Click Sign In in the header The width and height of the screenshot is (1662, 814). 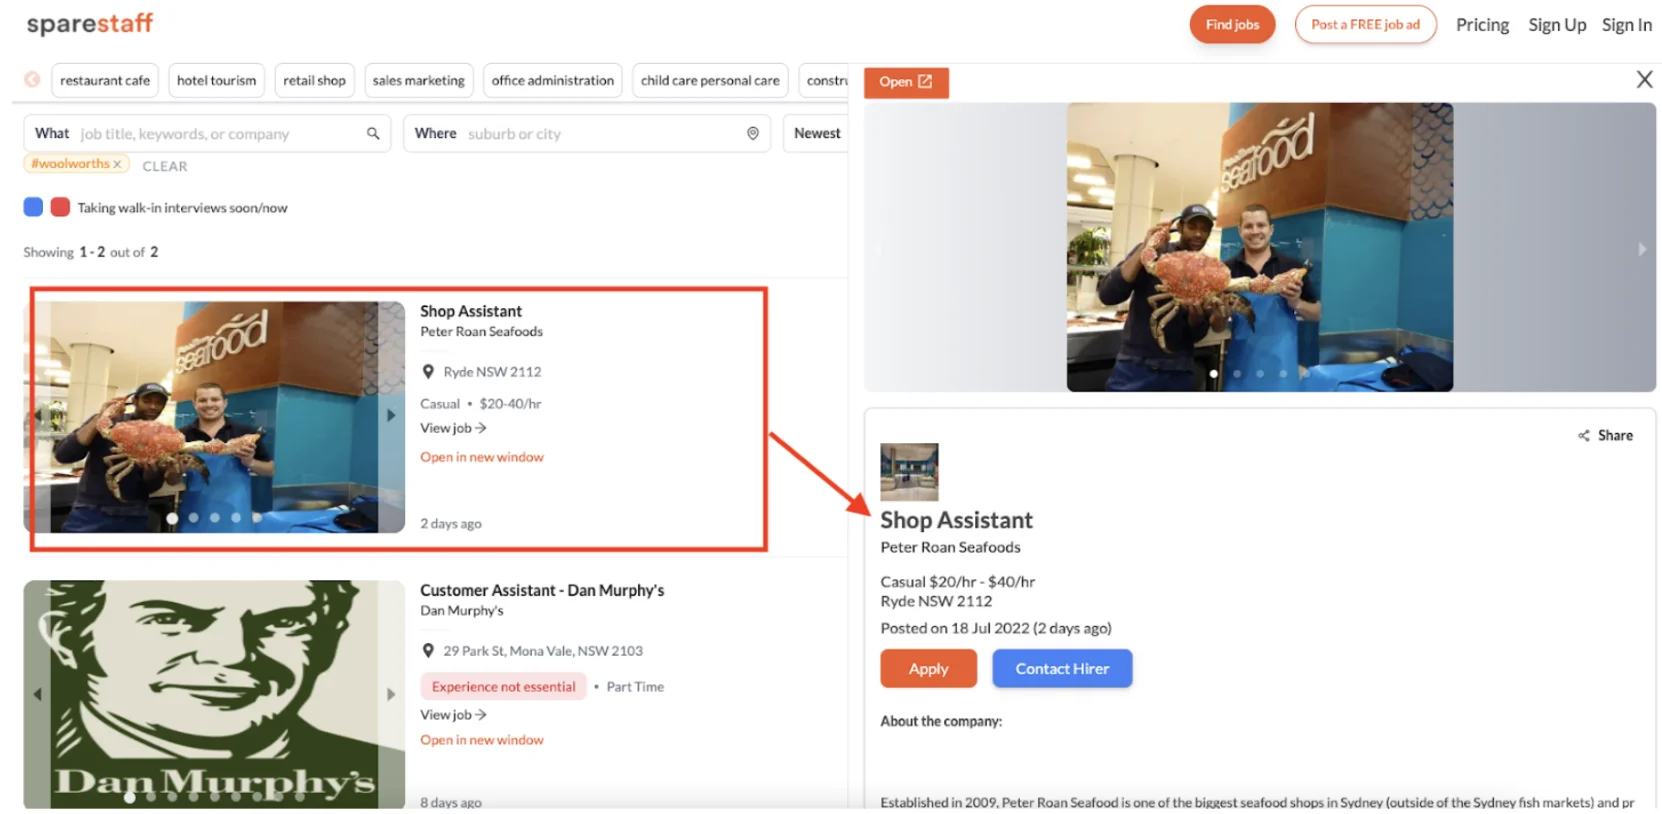tap(1626, 25)
